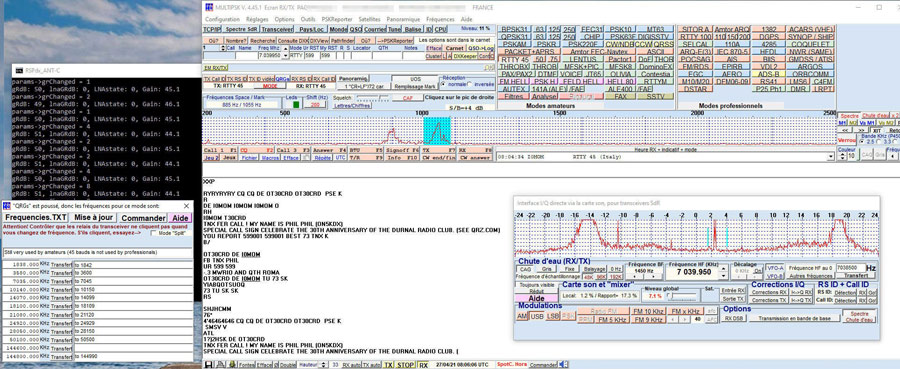Image resolution: width=900 pixels, height=369 pixels.
Task: Click the speaker icon next to Commander
Action: coord(564,364)
